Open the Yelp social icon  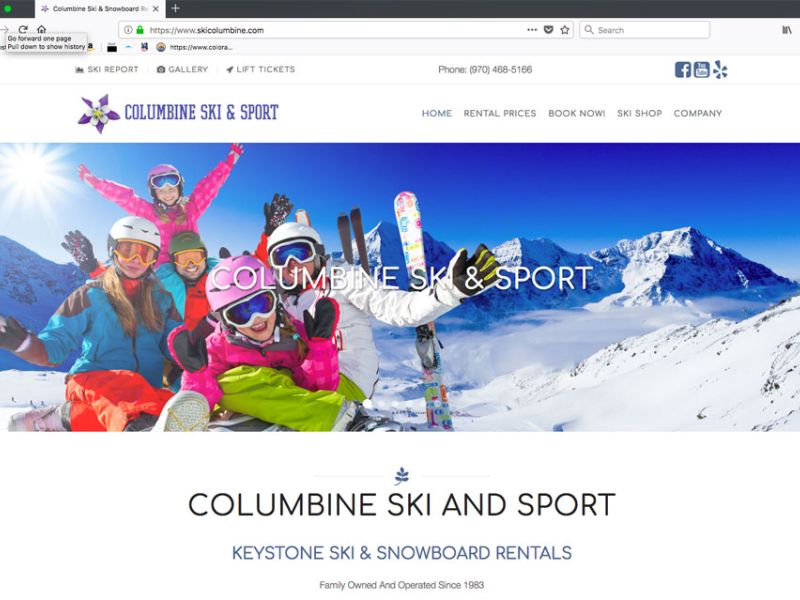[x=720, y=69]
